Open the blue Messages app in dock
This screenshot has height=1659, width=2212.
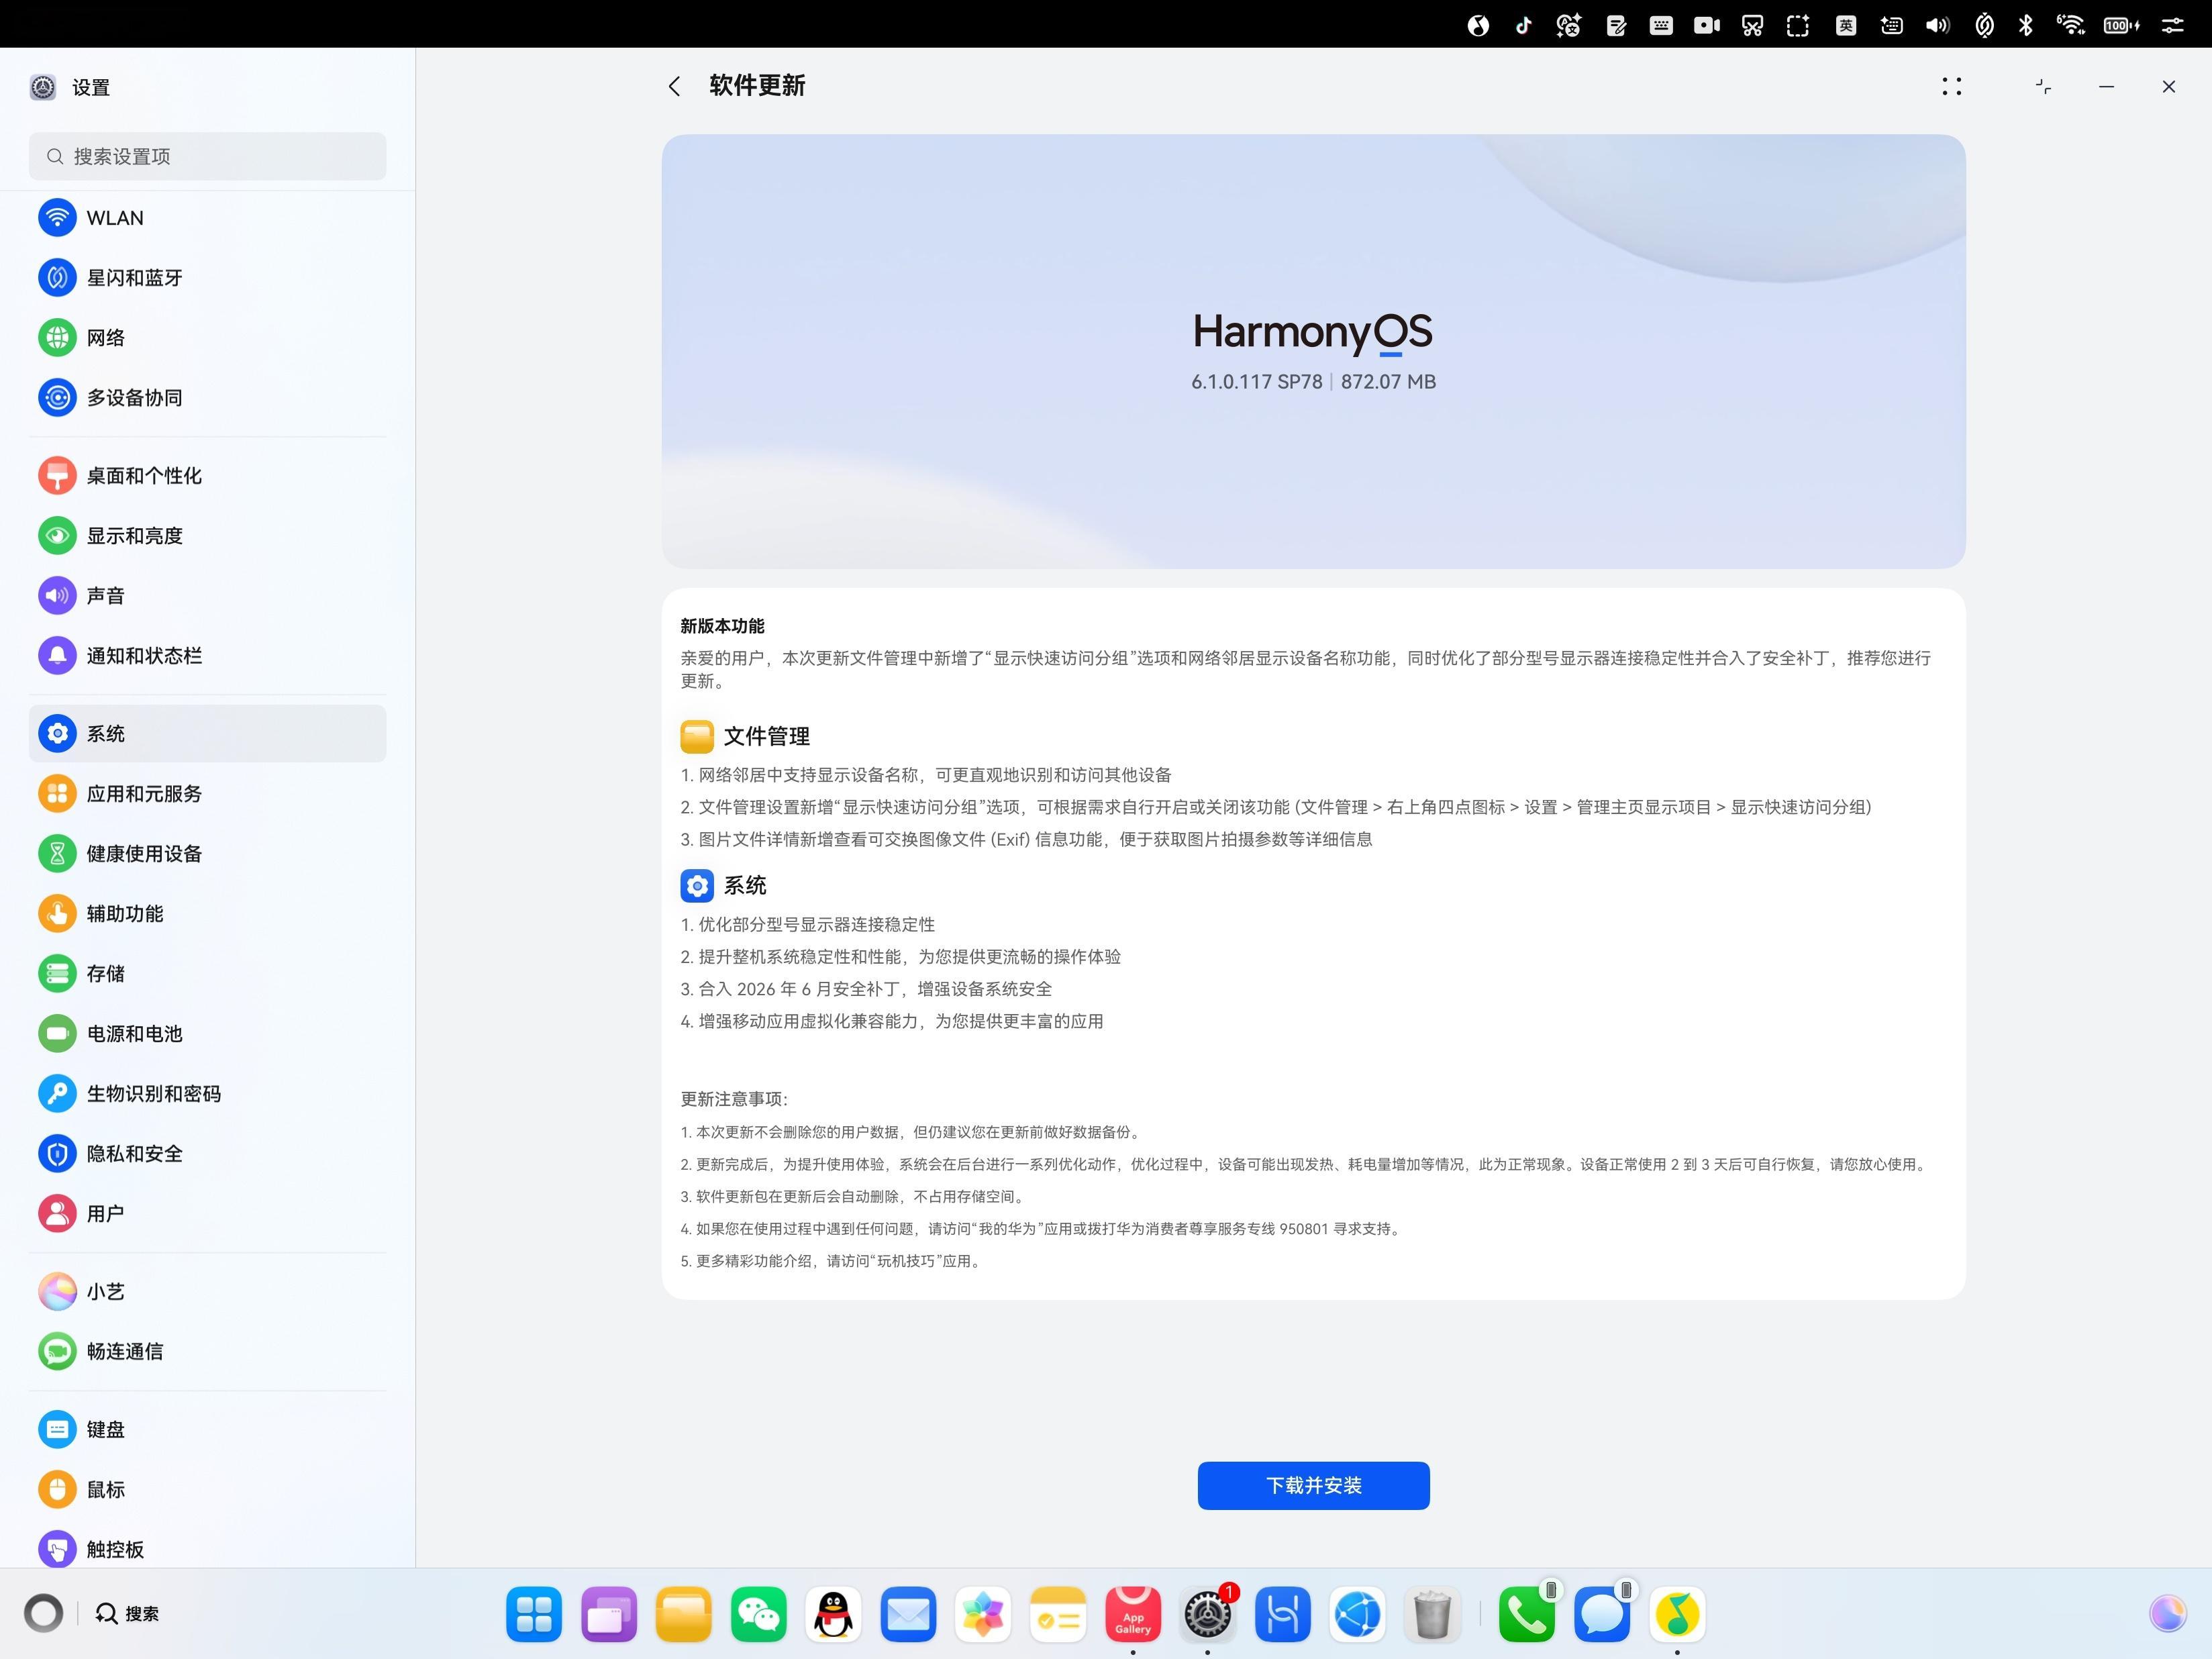[1602, 1614]
